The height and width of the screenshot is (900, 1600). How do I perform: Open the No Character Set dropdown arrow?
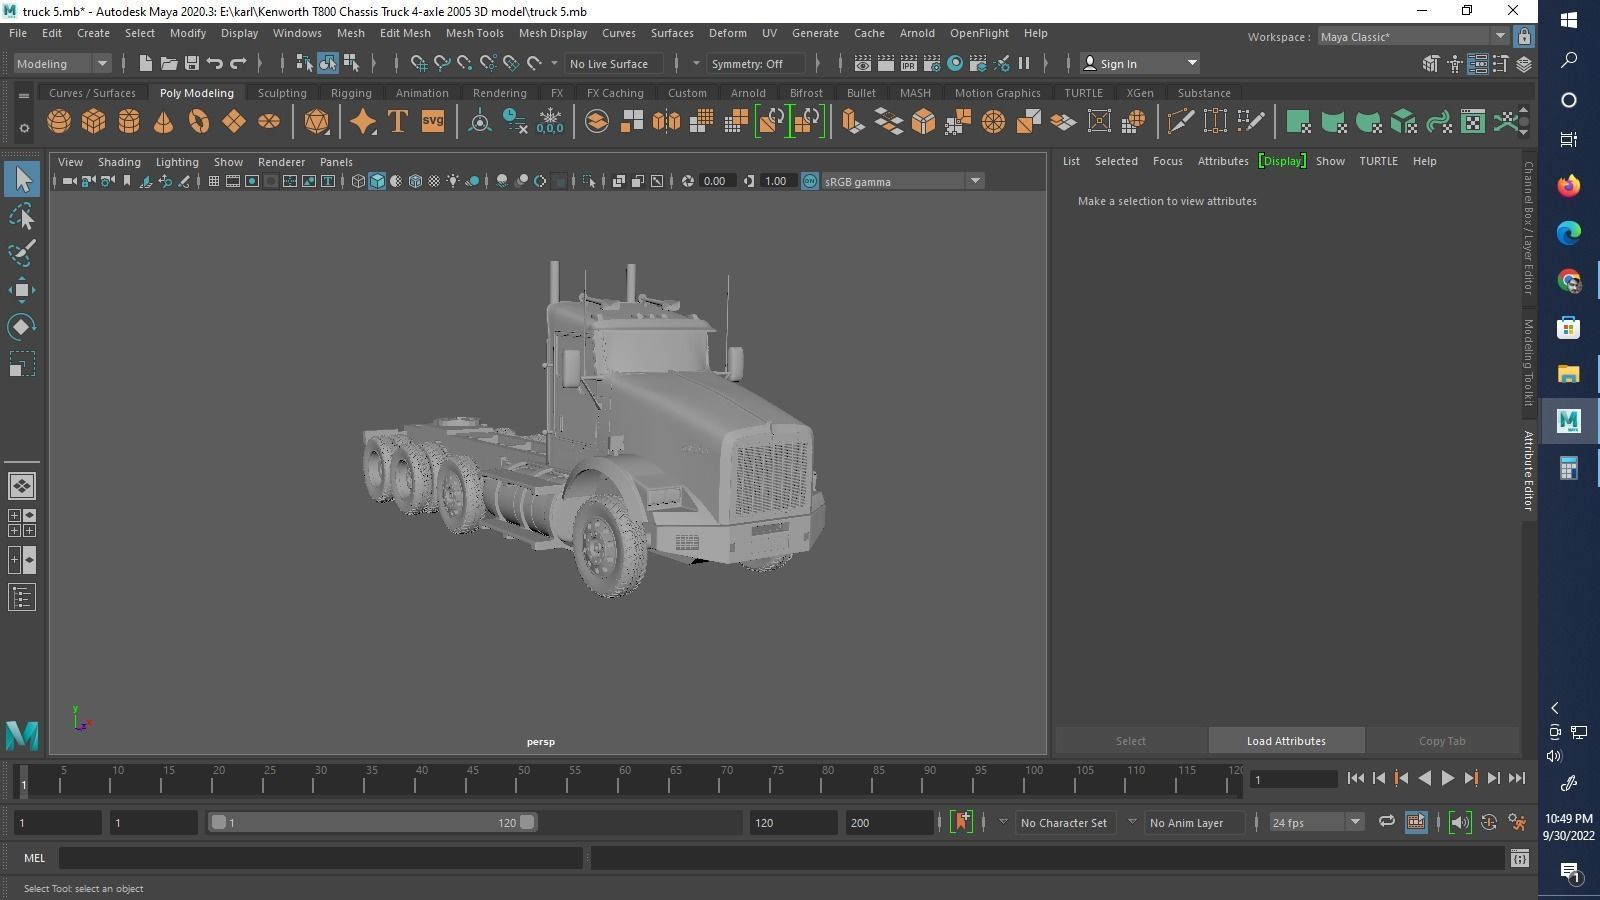[x=1003, y=822]
